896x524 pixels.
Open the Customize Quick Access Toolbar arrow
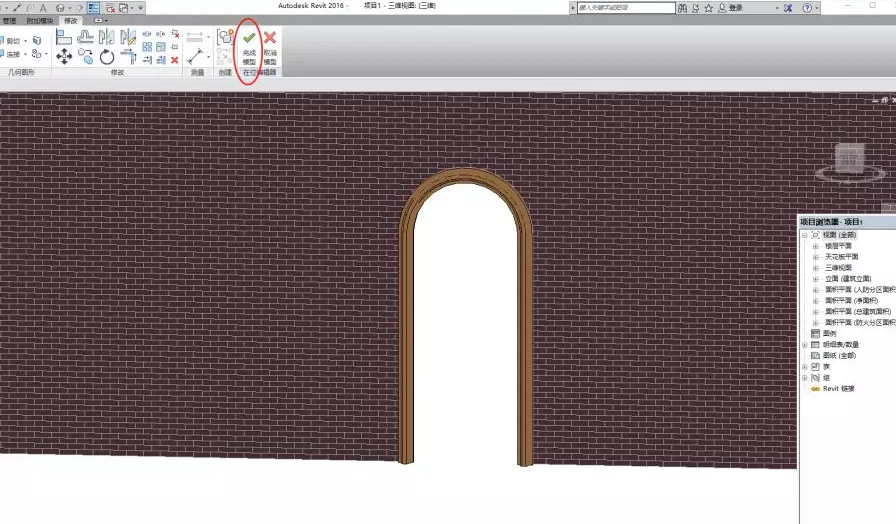pyautogui.click(x=141, y=8)
